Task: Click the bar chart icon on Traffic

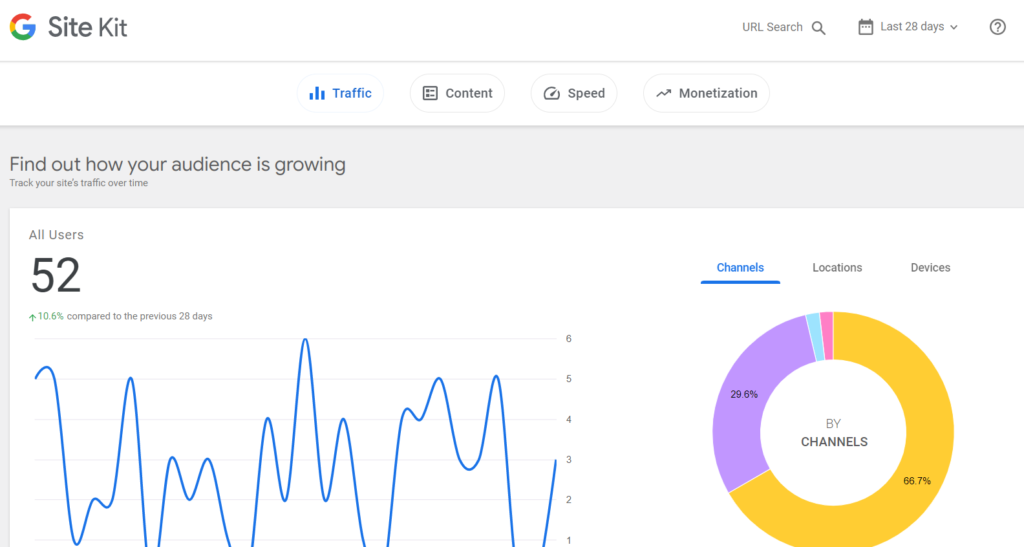Action: coord(317,93)
